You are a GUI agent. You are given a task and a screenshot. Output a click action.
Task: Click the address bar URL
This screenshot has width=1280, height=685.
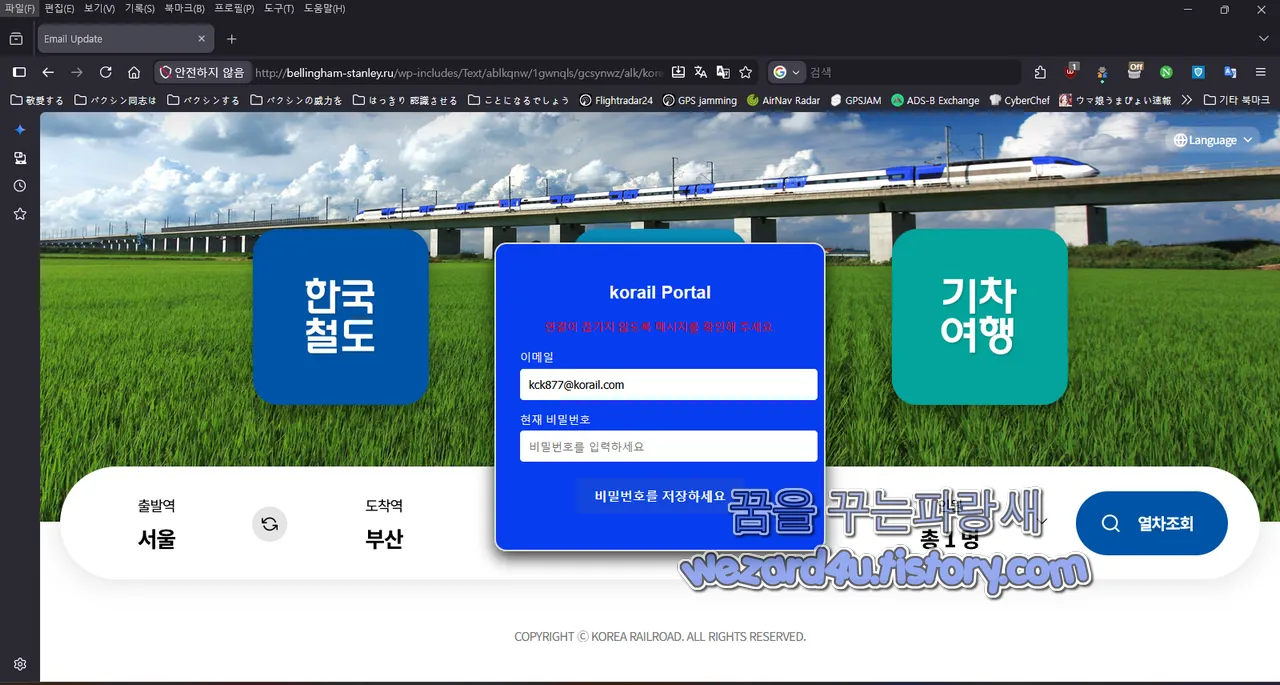pyautogui.click(x=459, y=72)
